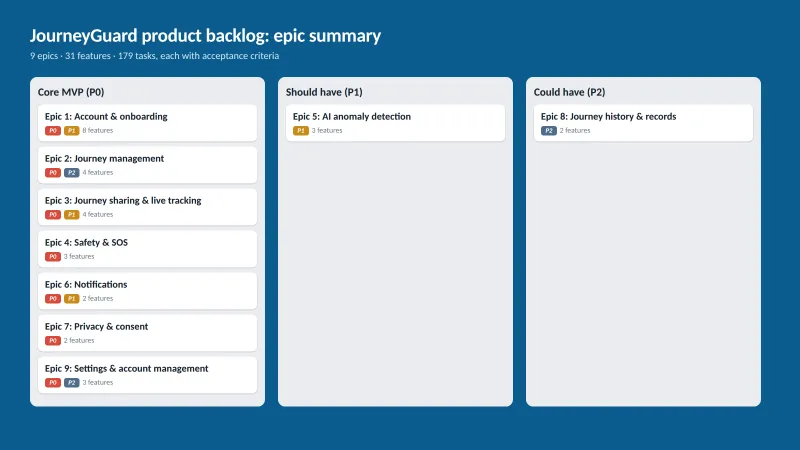
Task: Click the P0 badge on Epic 4
Action: 53,257
